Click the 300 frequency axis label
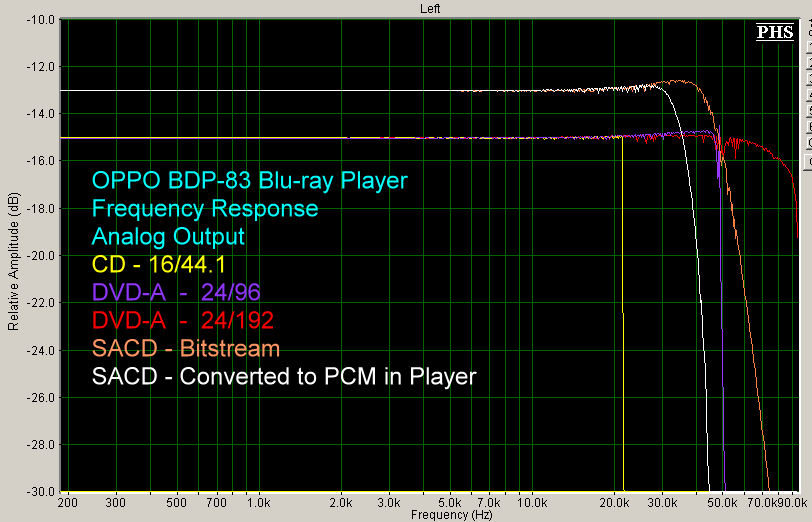 (x=115, y=503)
